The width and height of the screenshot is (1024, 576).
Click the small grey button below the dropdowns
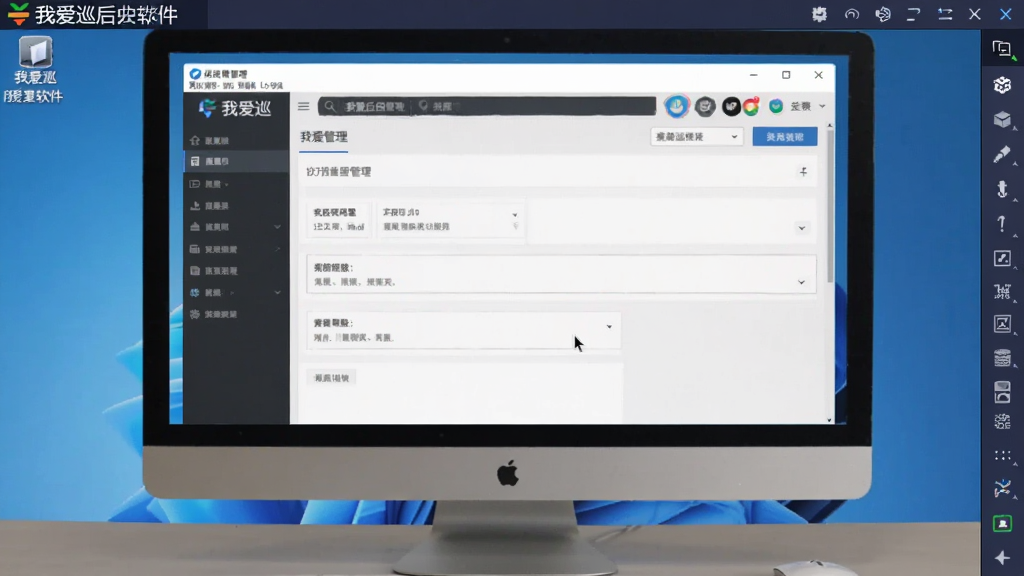[x=332, y=377]
